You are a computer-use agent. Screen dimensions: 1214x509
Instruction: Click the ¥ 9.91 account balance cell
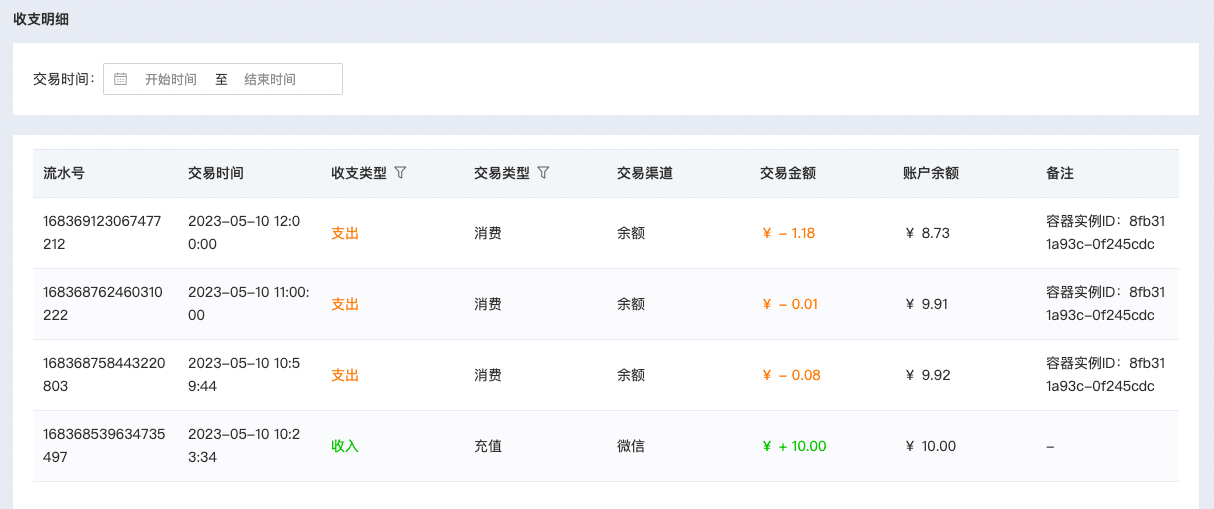(x=927, y=304)
